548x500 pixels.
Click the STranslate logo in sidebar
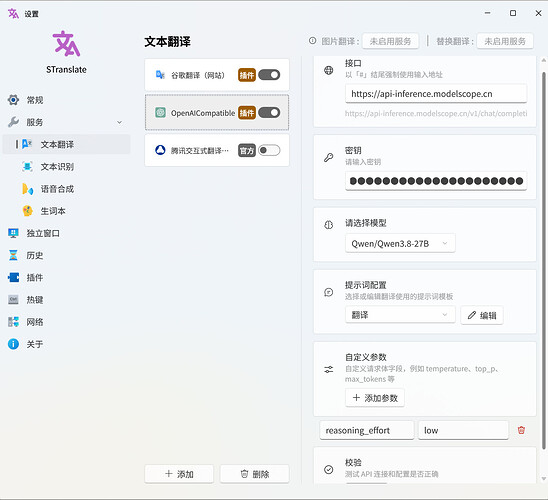(x=66, y=44)
